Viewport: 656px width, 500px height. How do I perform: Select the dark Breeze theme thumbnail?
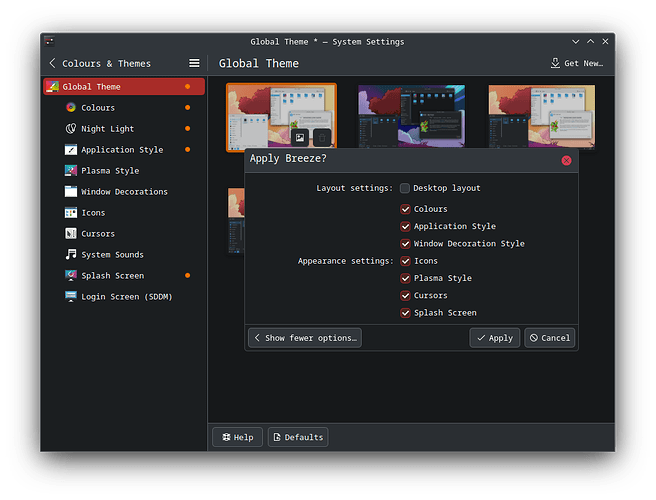[412, 116]
